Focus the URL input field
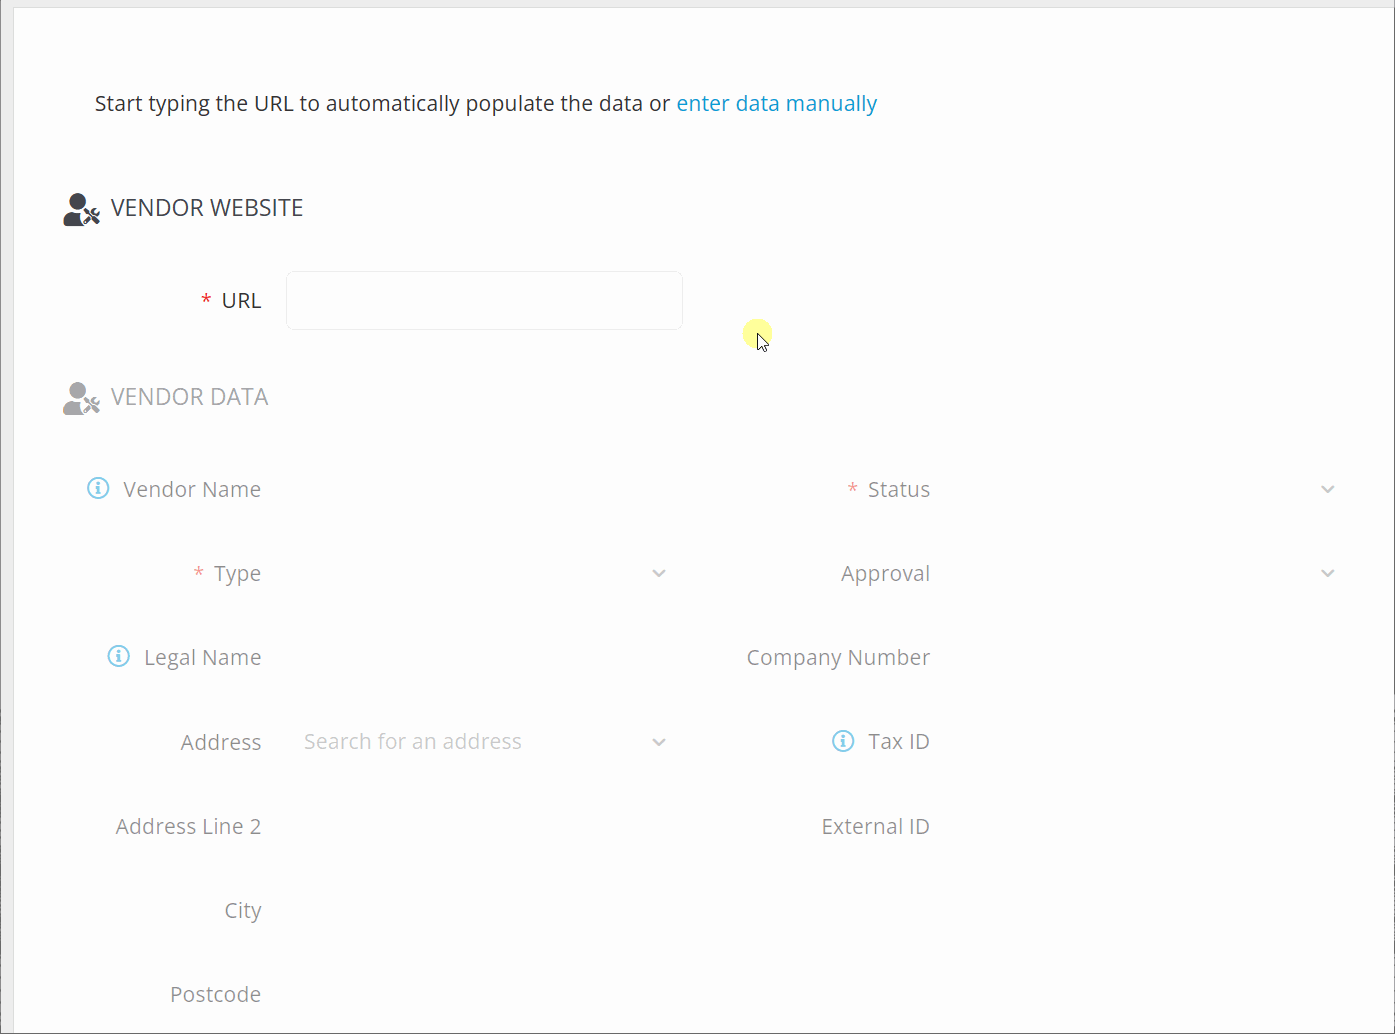This screenshot has height=1034, width=1395. (484, 300)
